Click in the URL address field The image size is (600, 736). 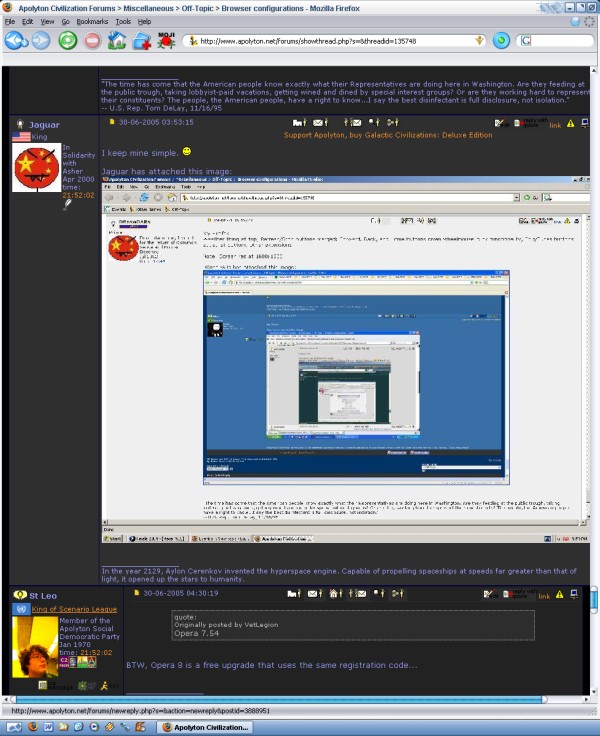click(x=330, y=41)
